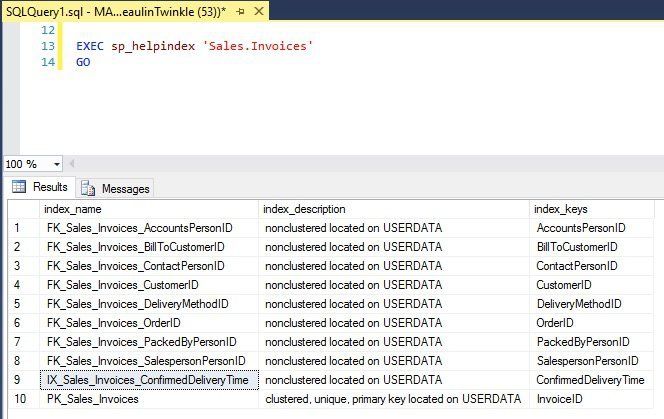
Task: Click the Results grid icon
Action: point(19,186)
